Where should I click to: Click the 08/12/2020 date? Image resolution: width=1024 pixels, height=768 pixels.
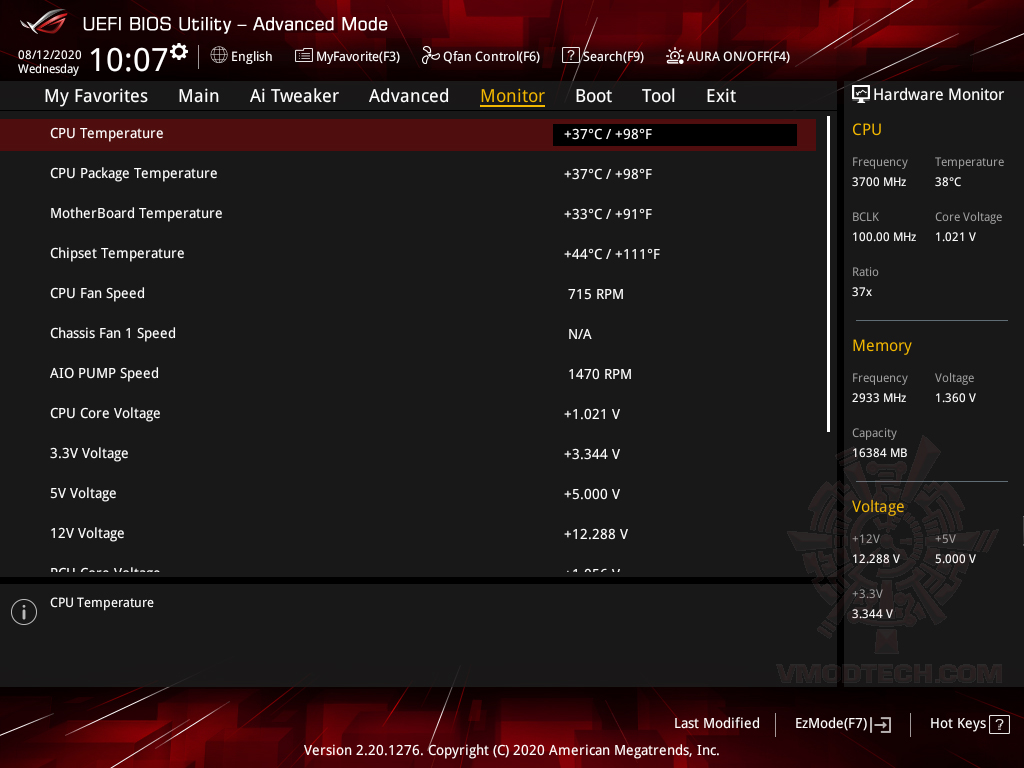[49, 54]
